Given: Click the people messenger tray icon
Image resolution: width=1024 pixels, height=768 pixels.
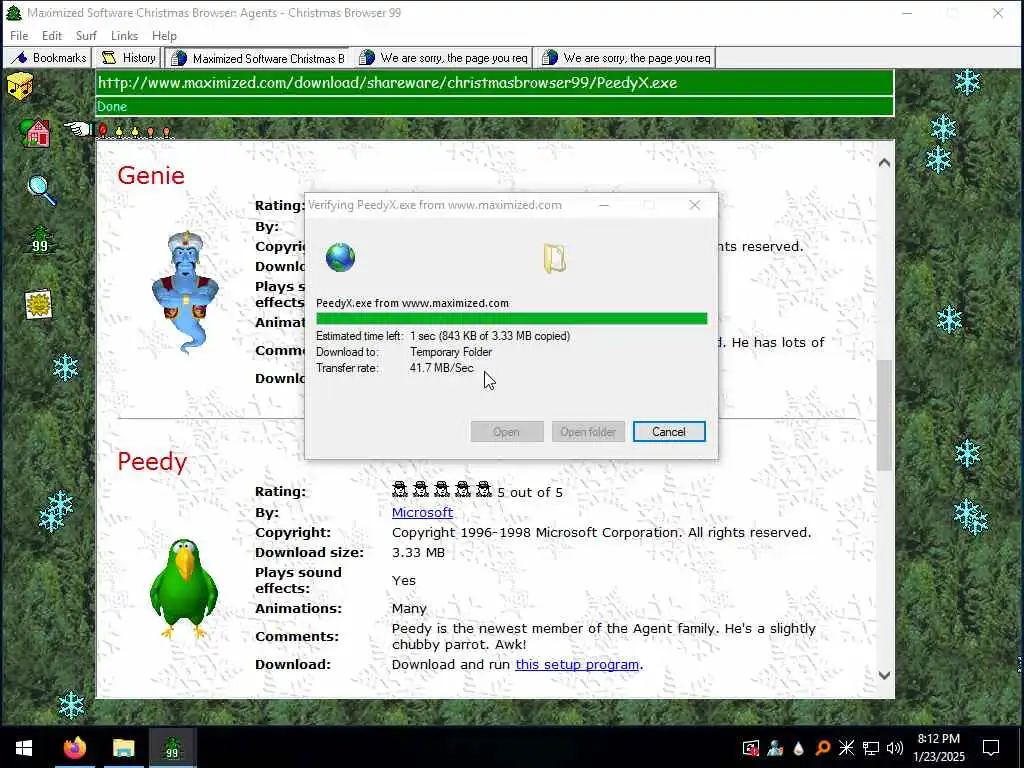Looking at the screenshot, I should (775, 748).
